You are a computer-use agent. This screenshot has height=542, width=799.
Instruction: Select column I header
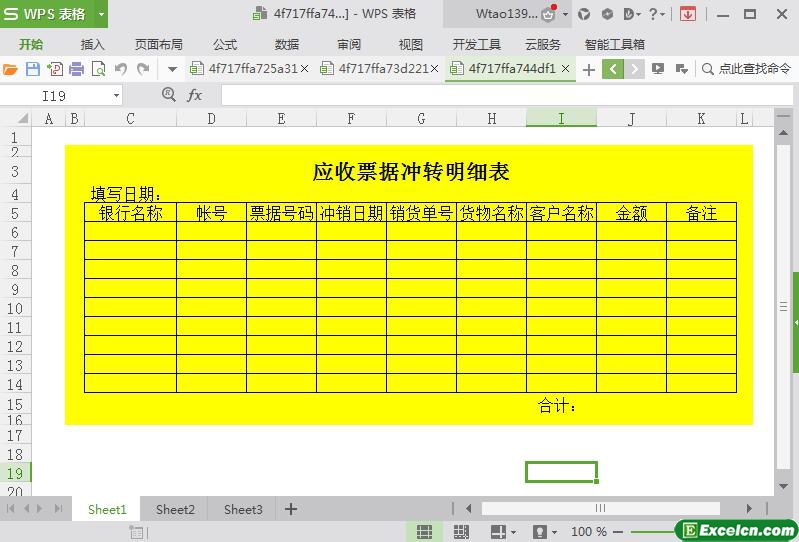pos(561,119)
